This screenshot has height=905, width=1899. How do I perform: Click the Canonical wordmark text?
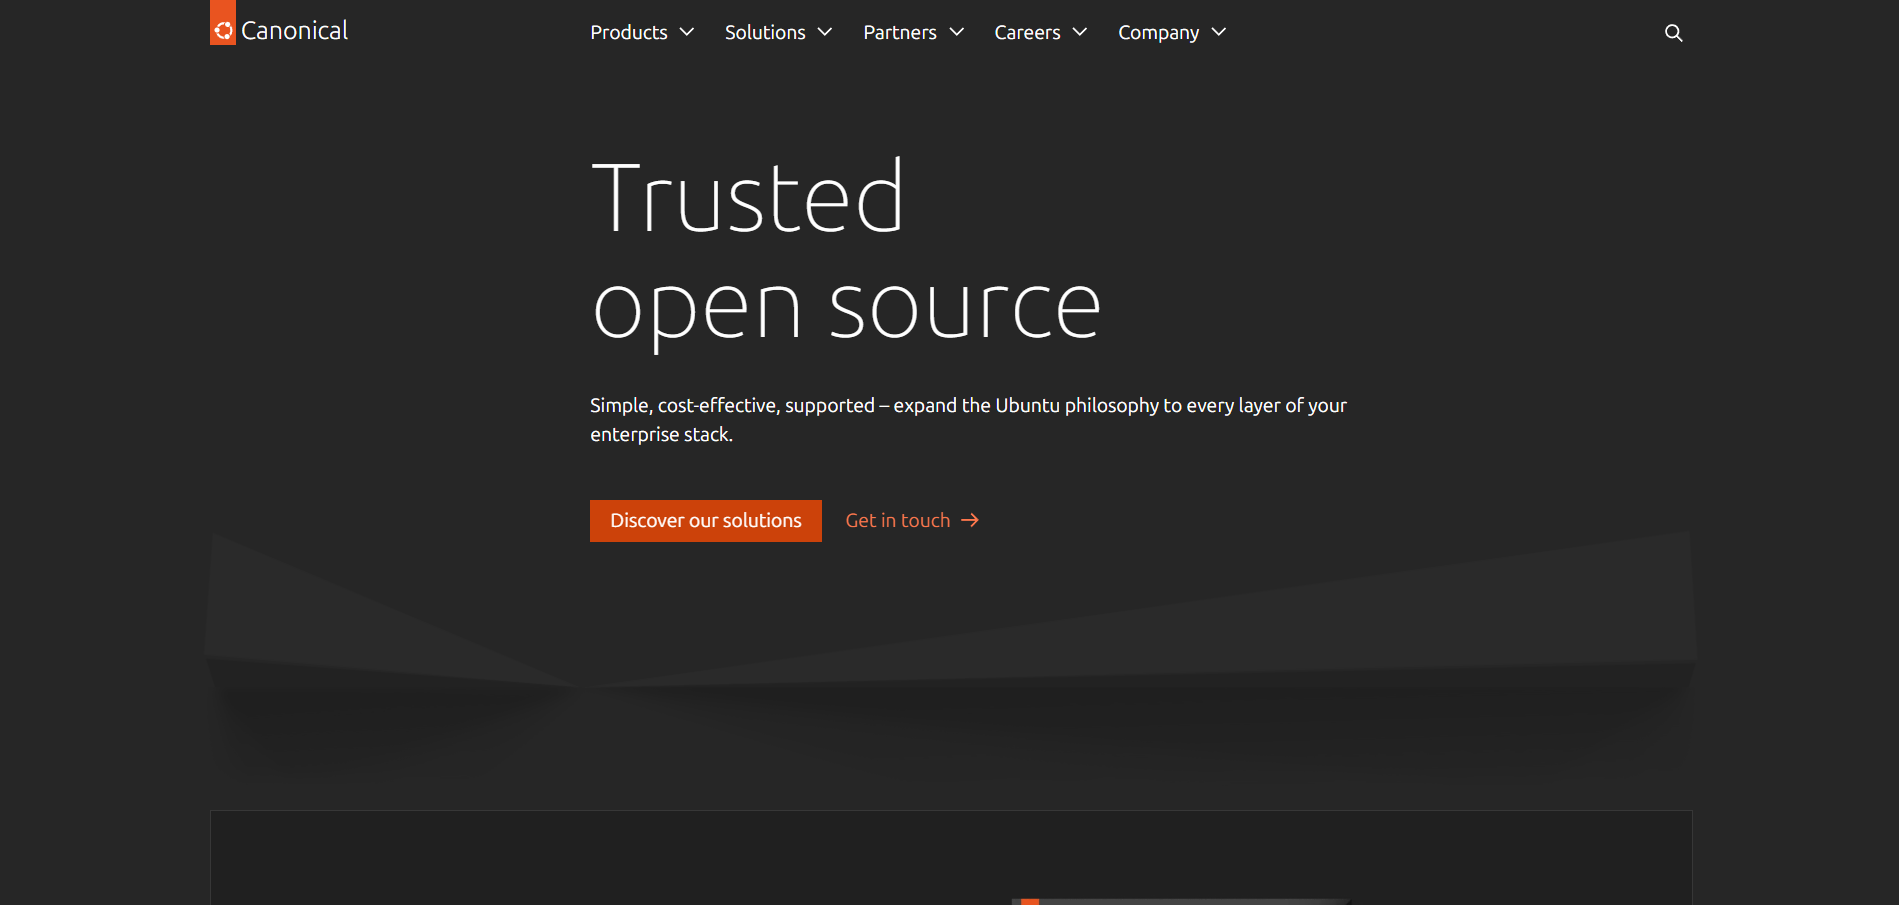coord(293,30)
